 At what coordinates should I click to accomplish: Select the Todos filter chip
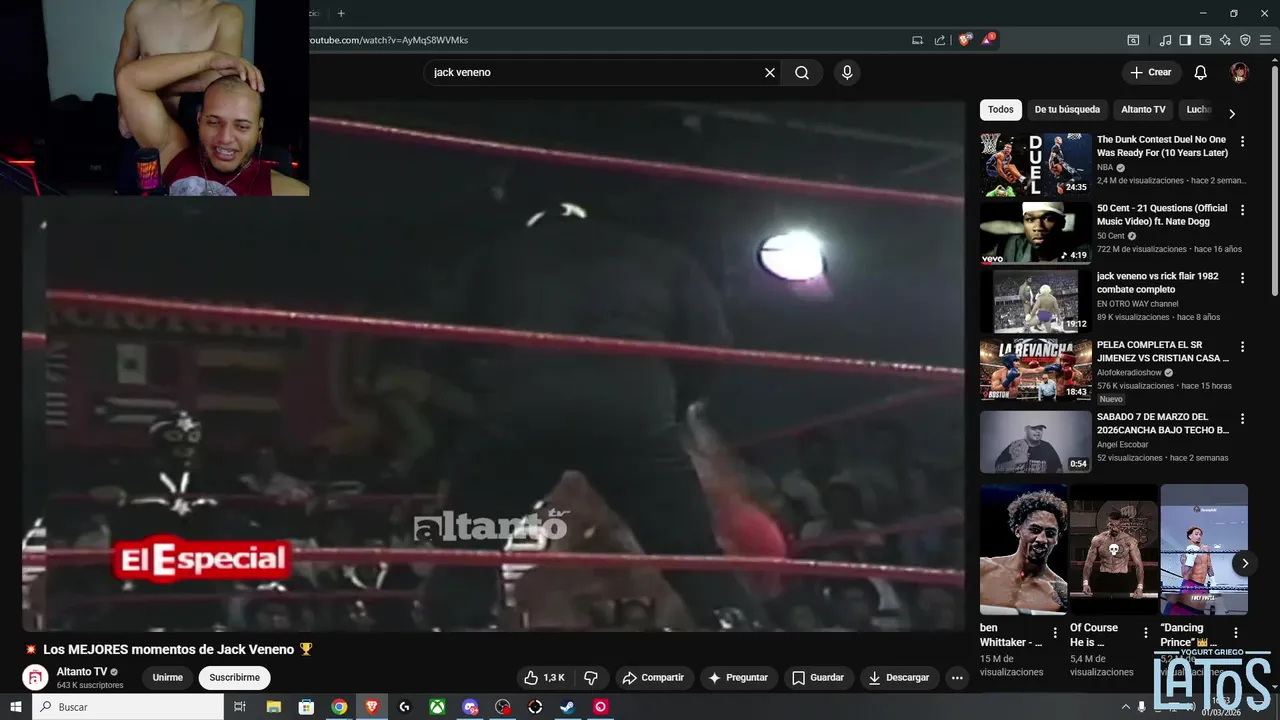[x=1000, y=110]
